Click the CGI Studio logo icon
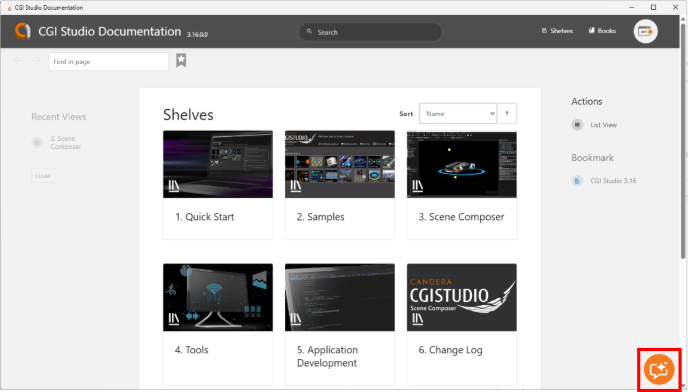Image resolution: width=688 pixels, height=392 pixels. point(23,31)
